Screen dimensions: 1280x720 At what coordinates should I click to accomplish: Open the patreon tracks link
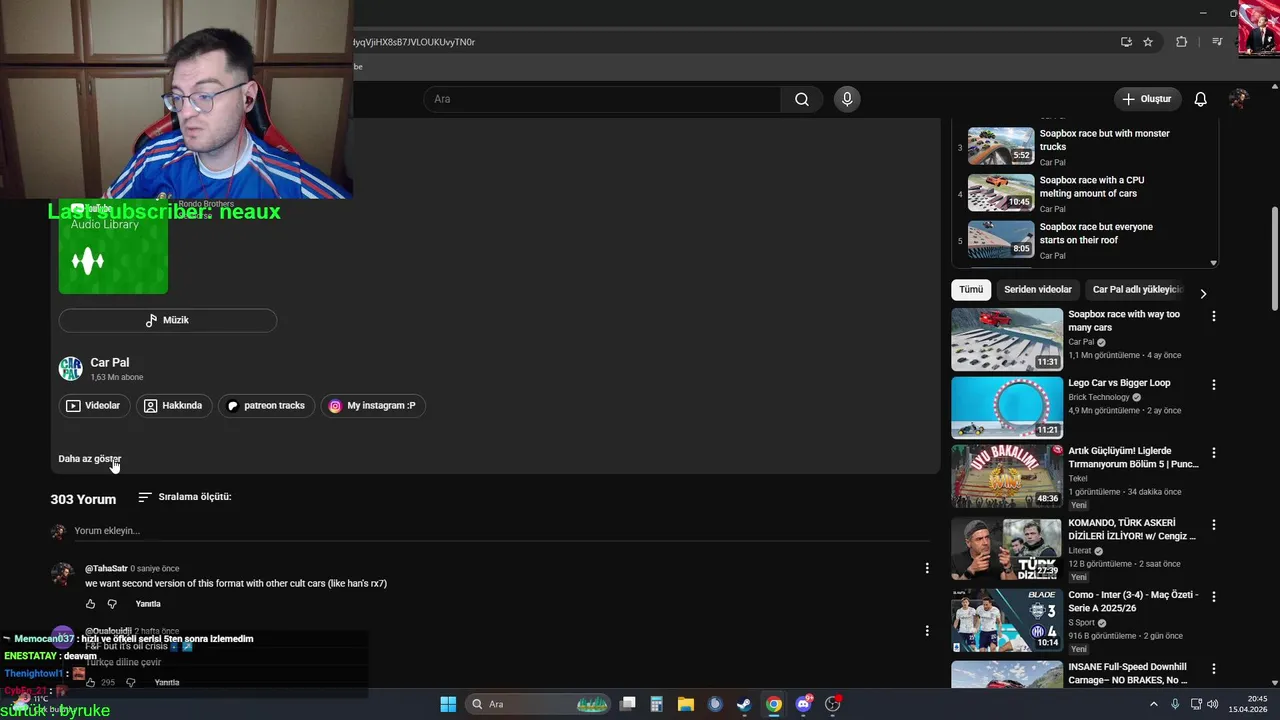266,406
